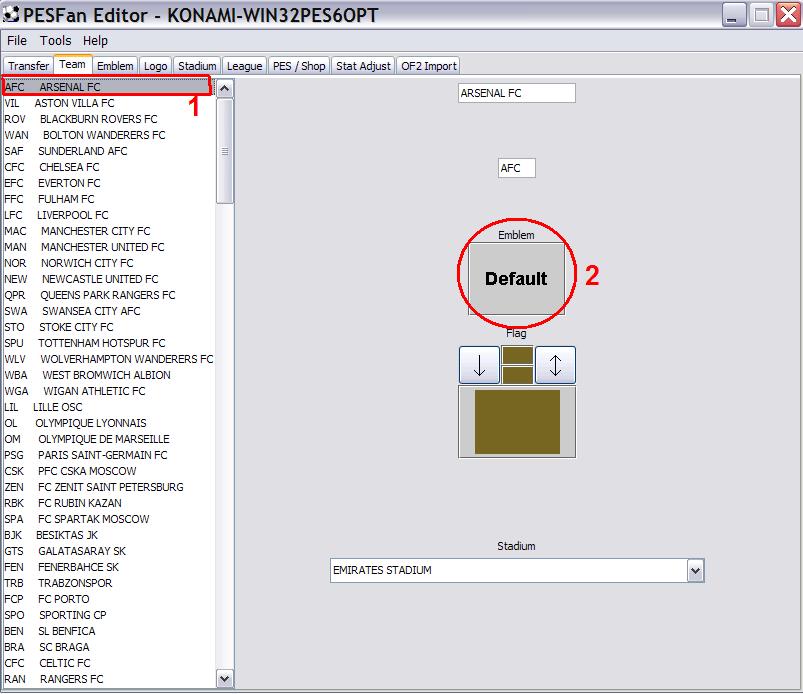Switch to the Transfer tab
The width and height of the screenshot is (803, 694).
(x=28, y=66)
